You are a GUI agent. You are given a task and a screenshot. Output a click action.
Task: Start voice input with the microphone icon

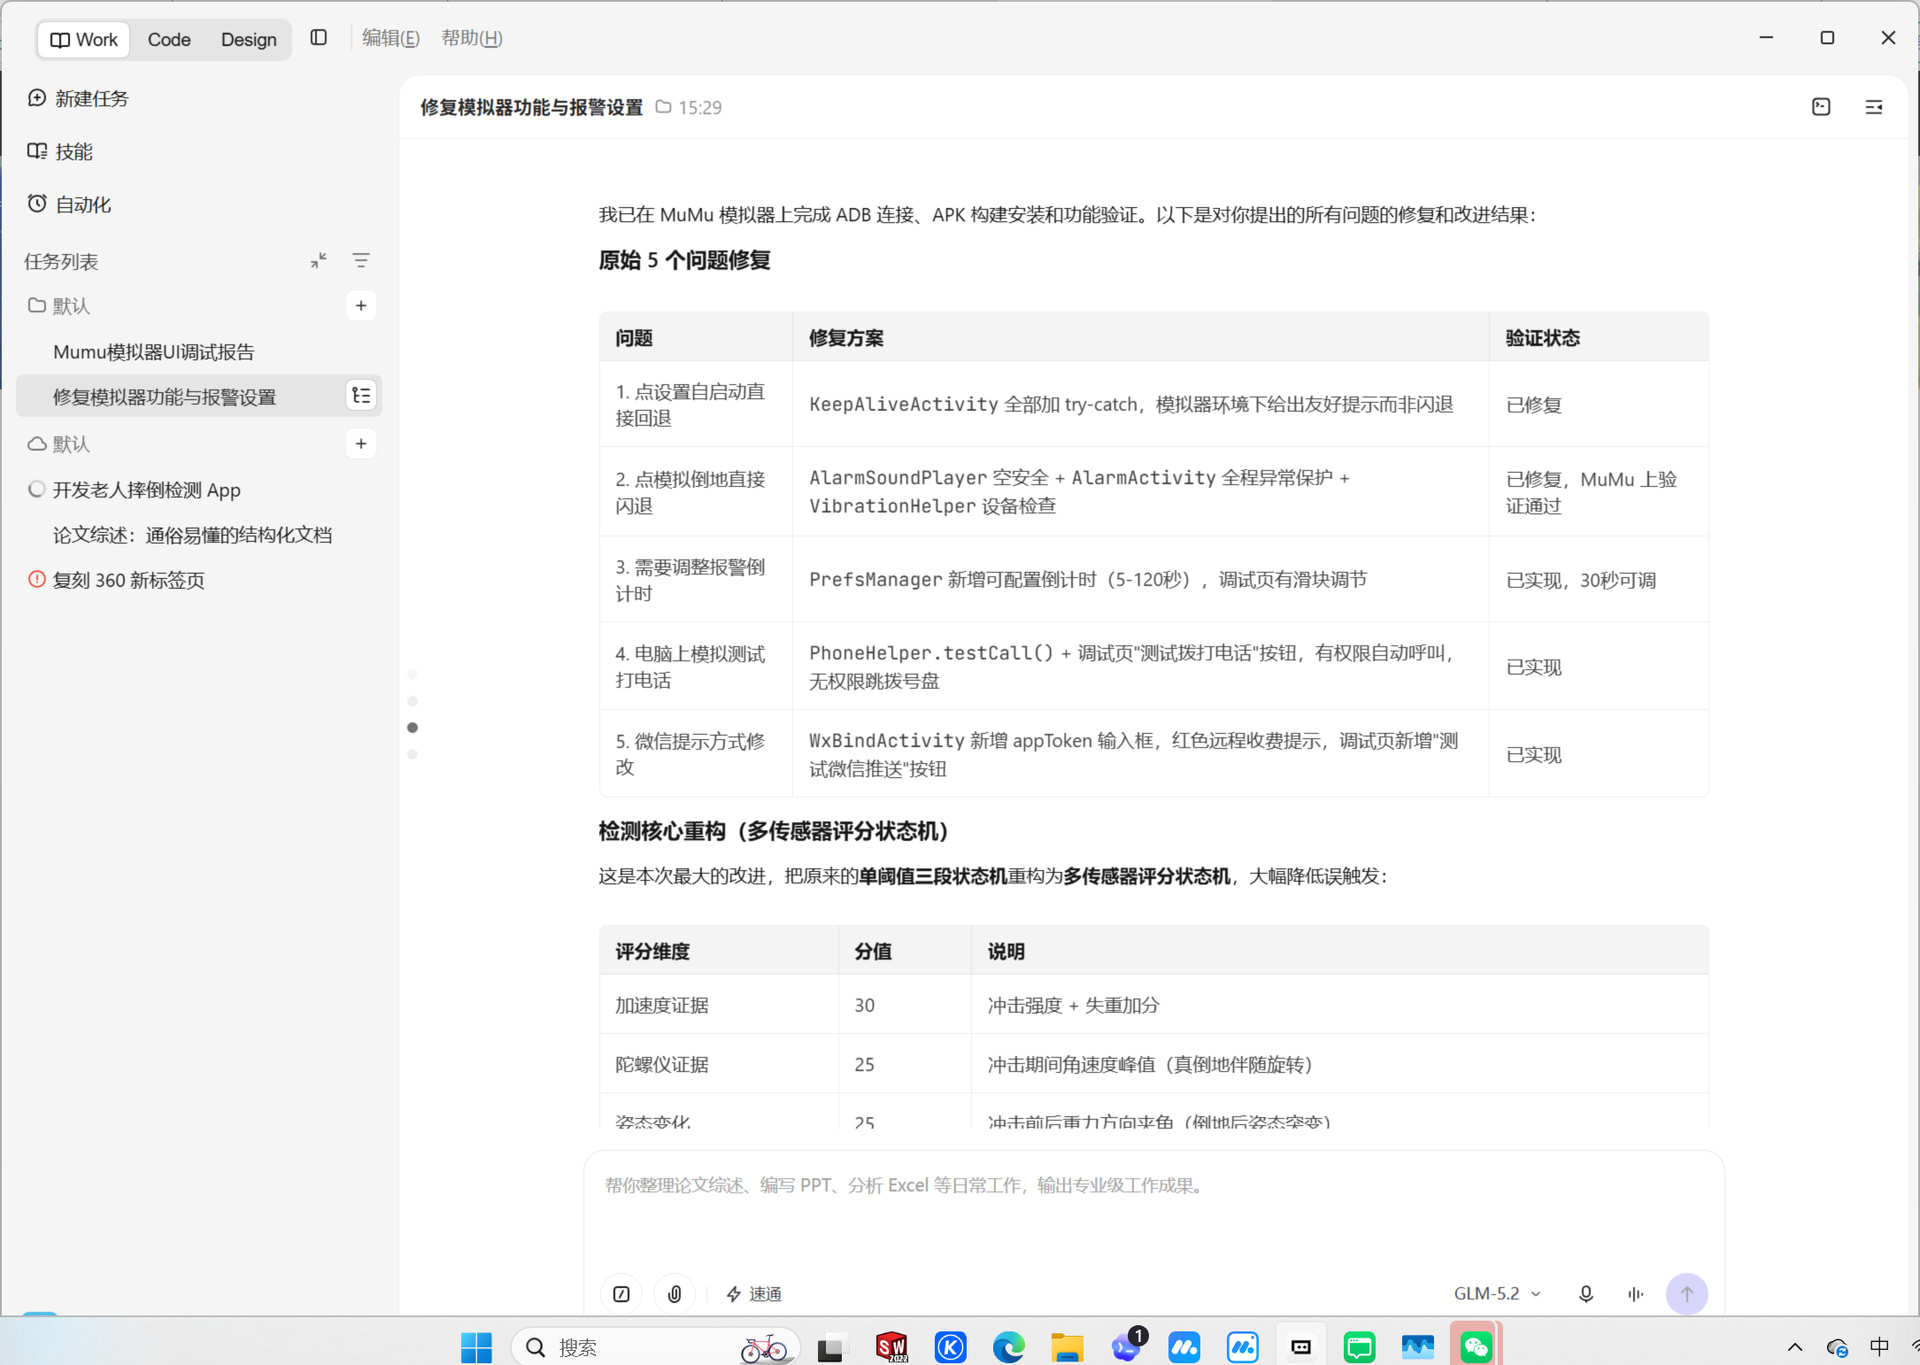pos(1586,1294)
